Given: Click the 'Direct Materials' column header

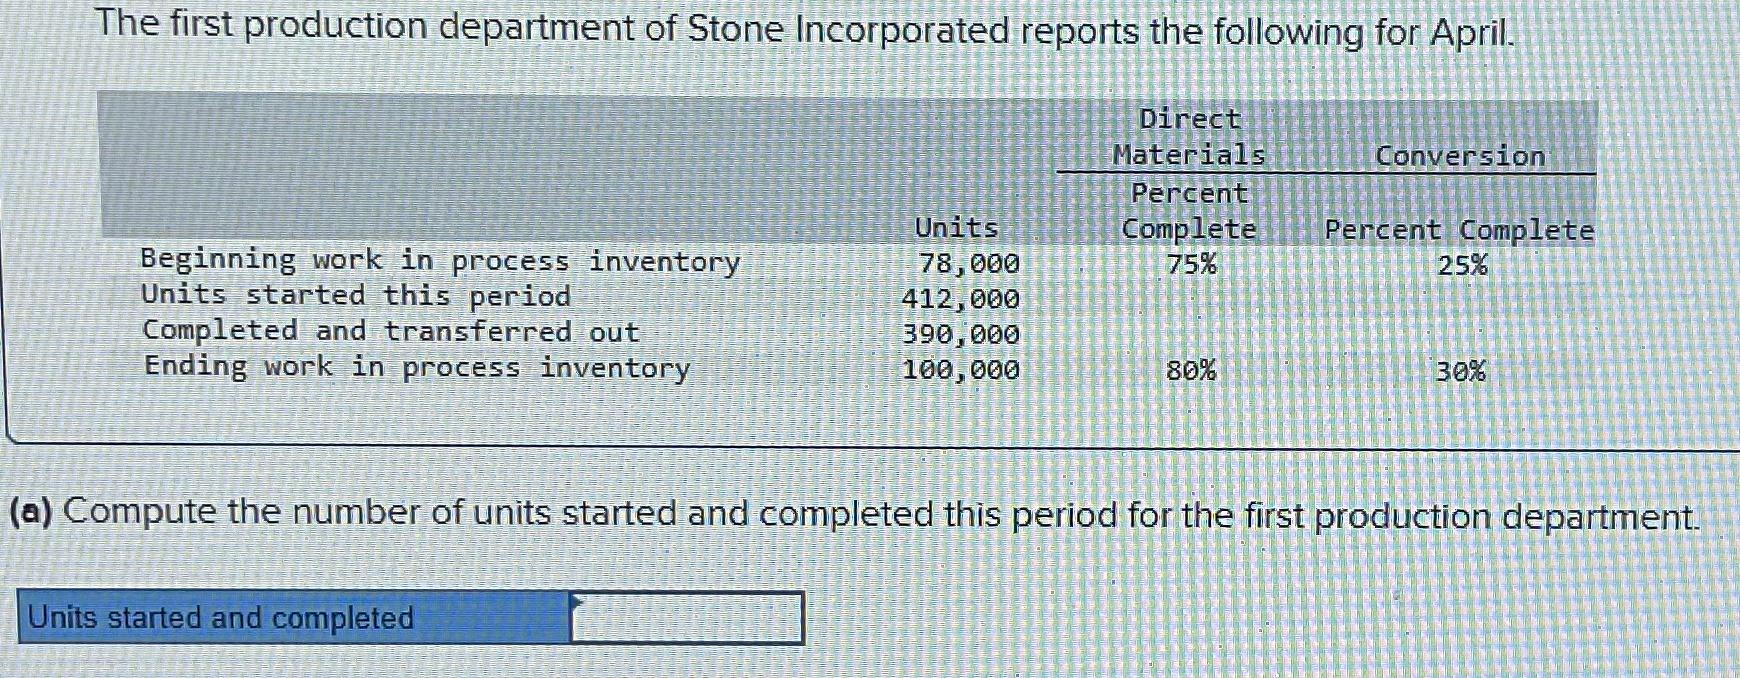Looking at the screenshot, I should click(x=1189, y=137).
